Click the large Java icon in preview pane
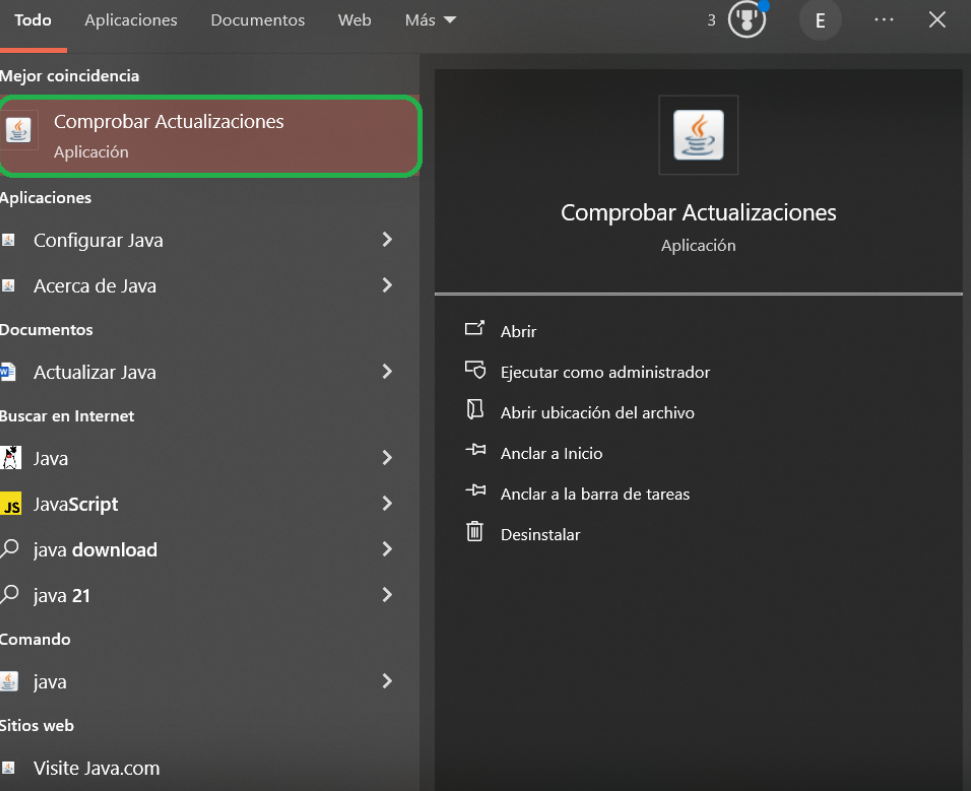 (698, 135)
